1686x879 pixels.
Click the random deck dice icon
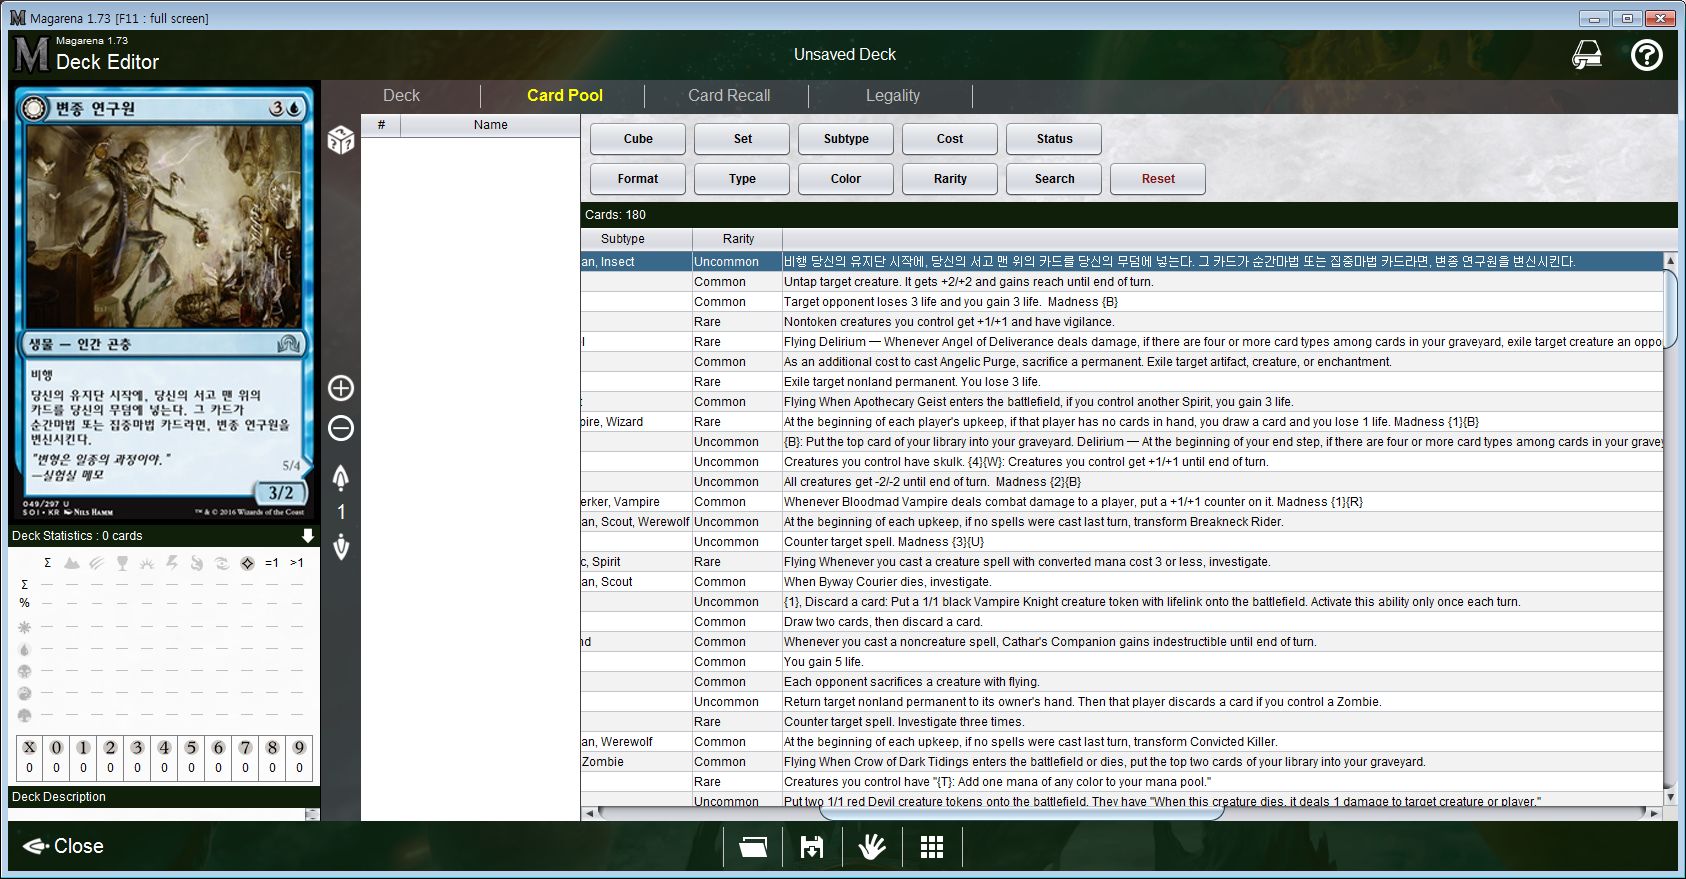[341, 140]
